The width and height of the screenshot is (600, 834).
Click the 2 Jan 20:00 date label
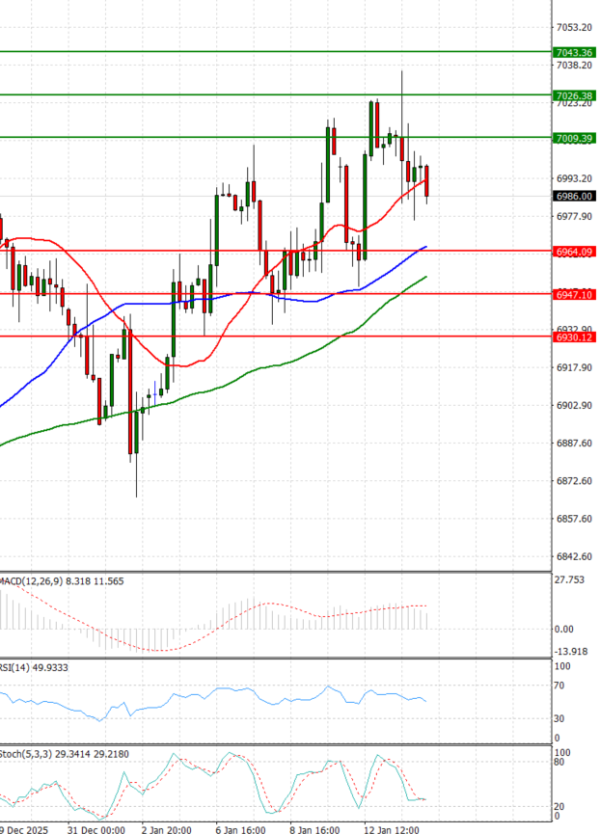167,829
